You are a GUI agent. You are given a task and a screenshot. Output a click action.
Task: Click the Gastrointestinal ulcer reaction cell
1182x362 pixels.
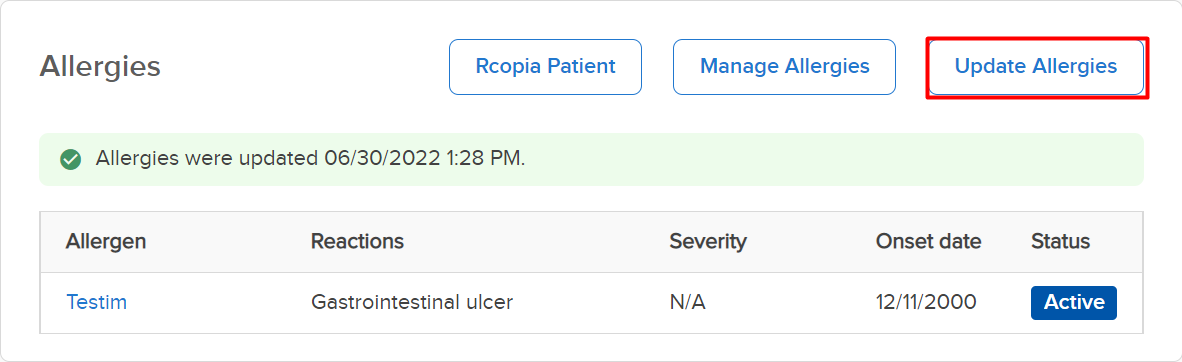pos(412,302)
